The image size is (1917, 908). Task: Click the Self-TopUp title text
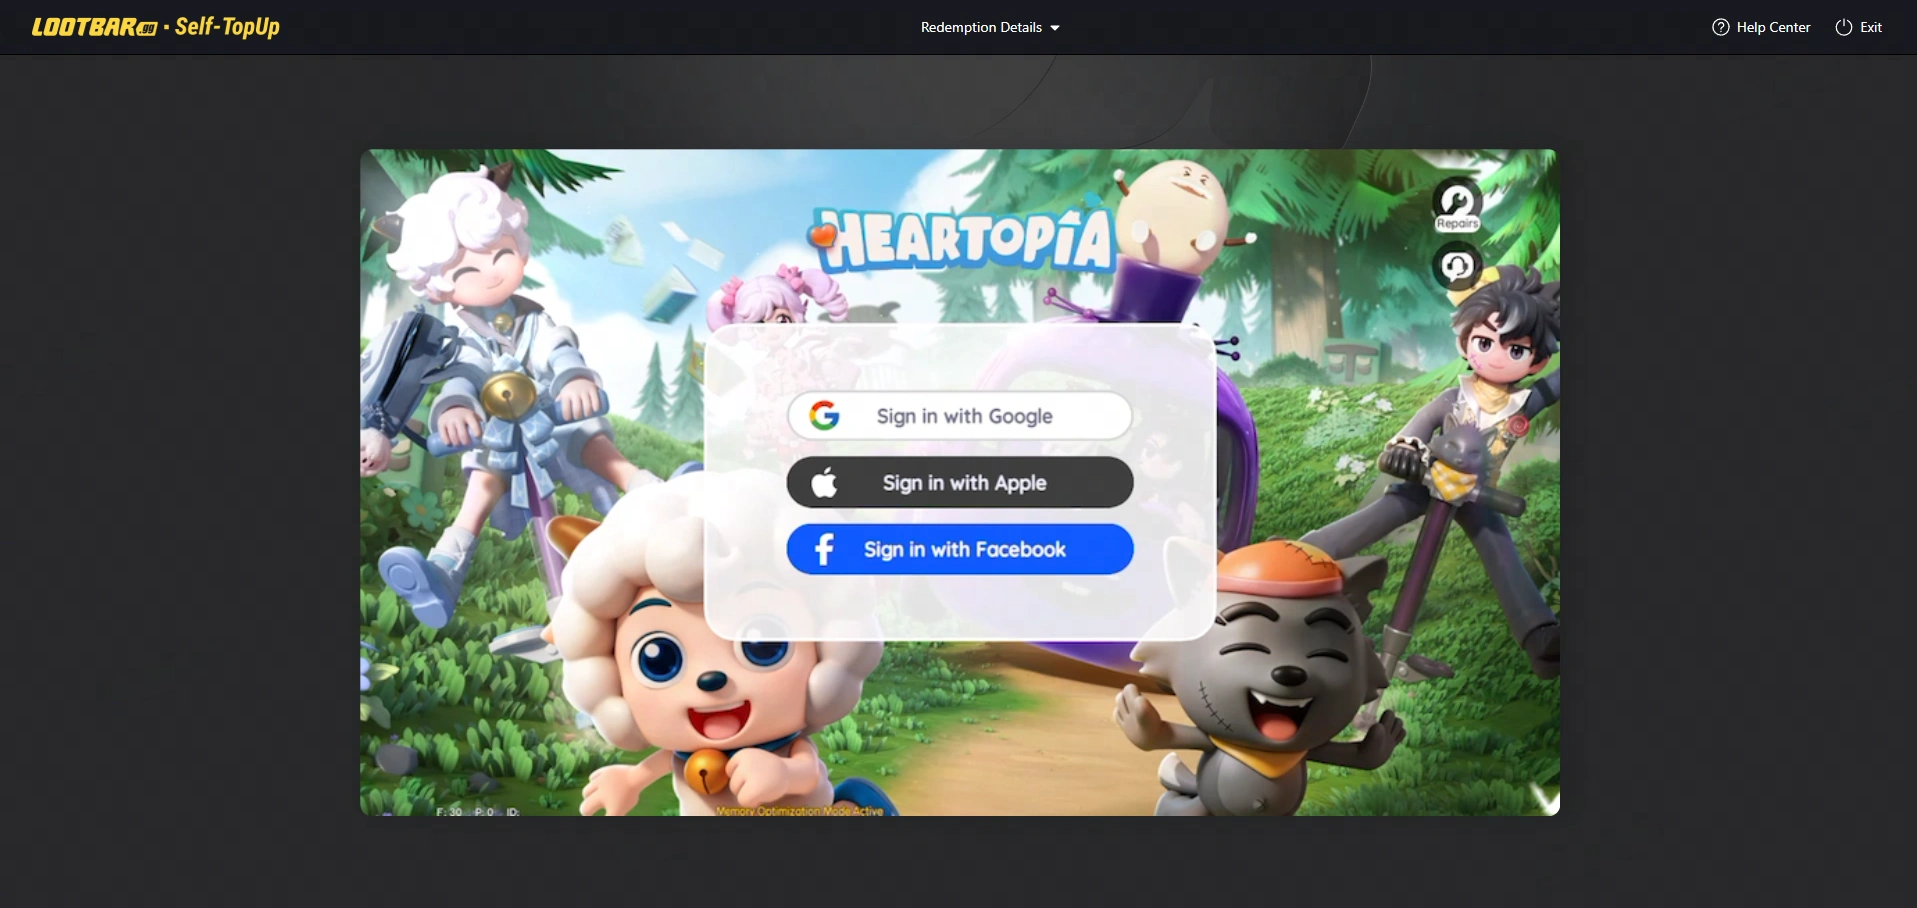[227, 27]
